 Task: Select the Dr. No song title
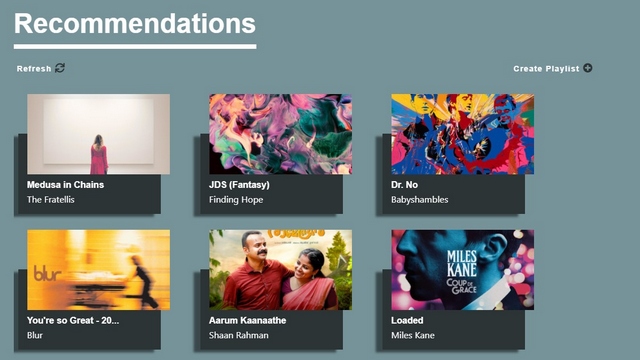pos(404,184)
